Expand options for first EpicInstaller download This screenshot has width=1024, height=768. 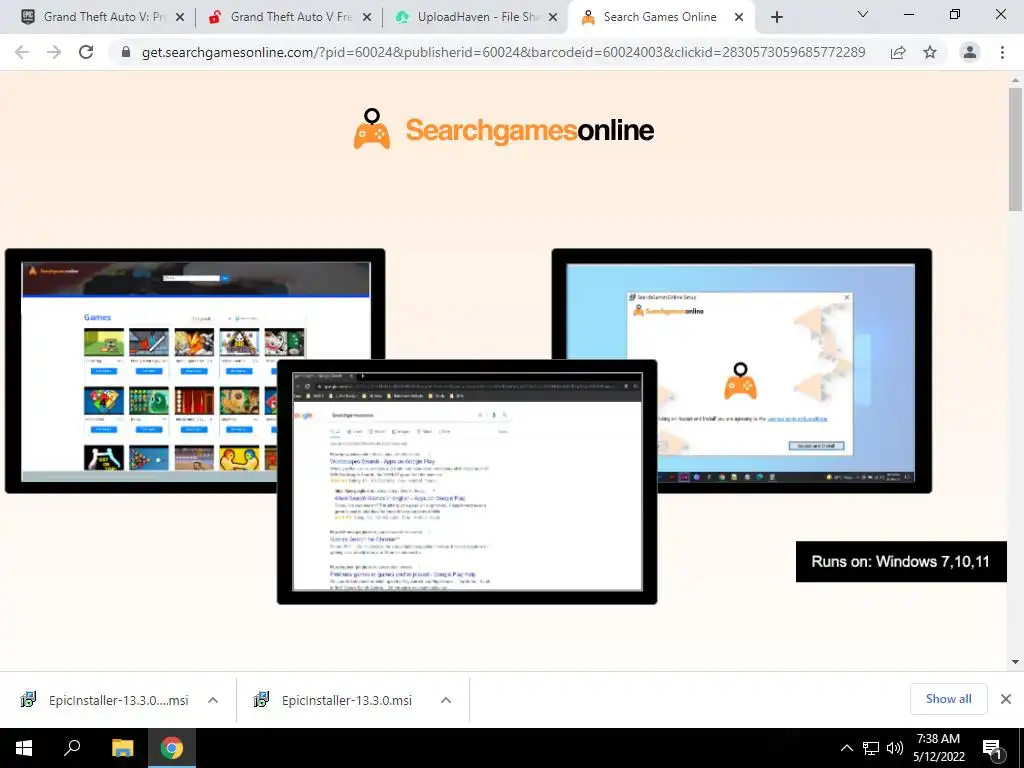coord(213,700)
